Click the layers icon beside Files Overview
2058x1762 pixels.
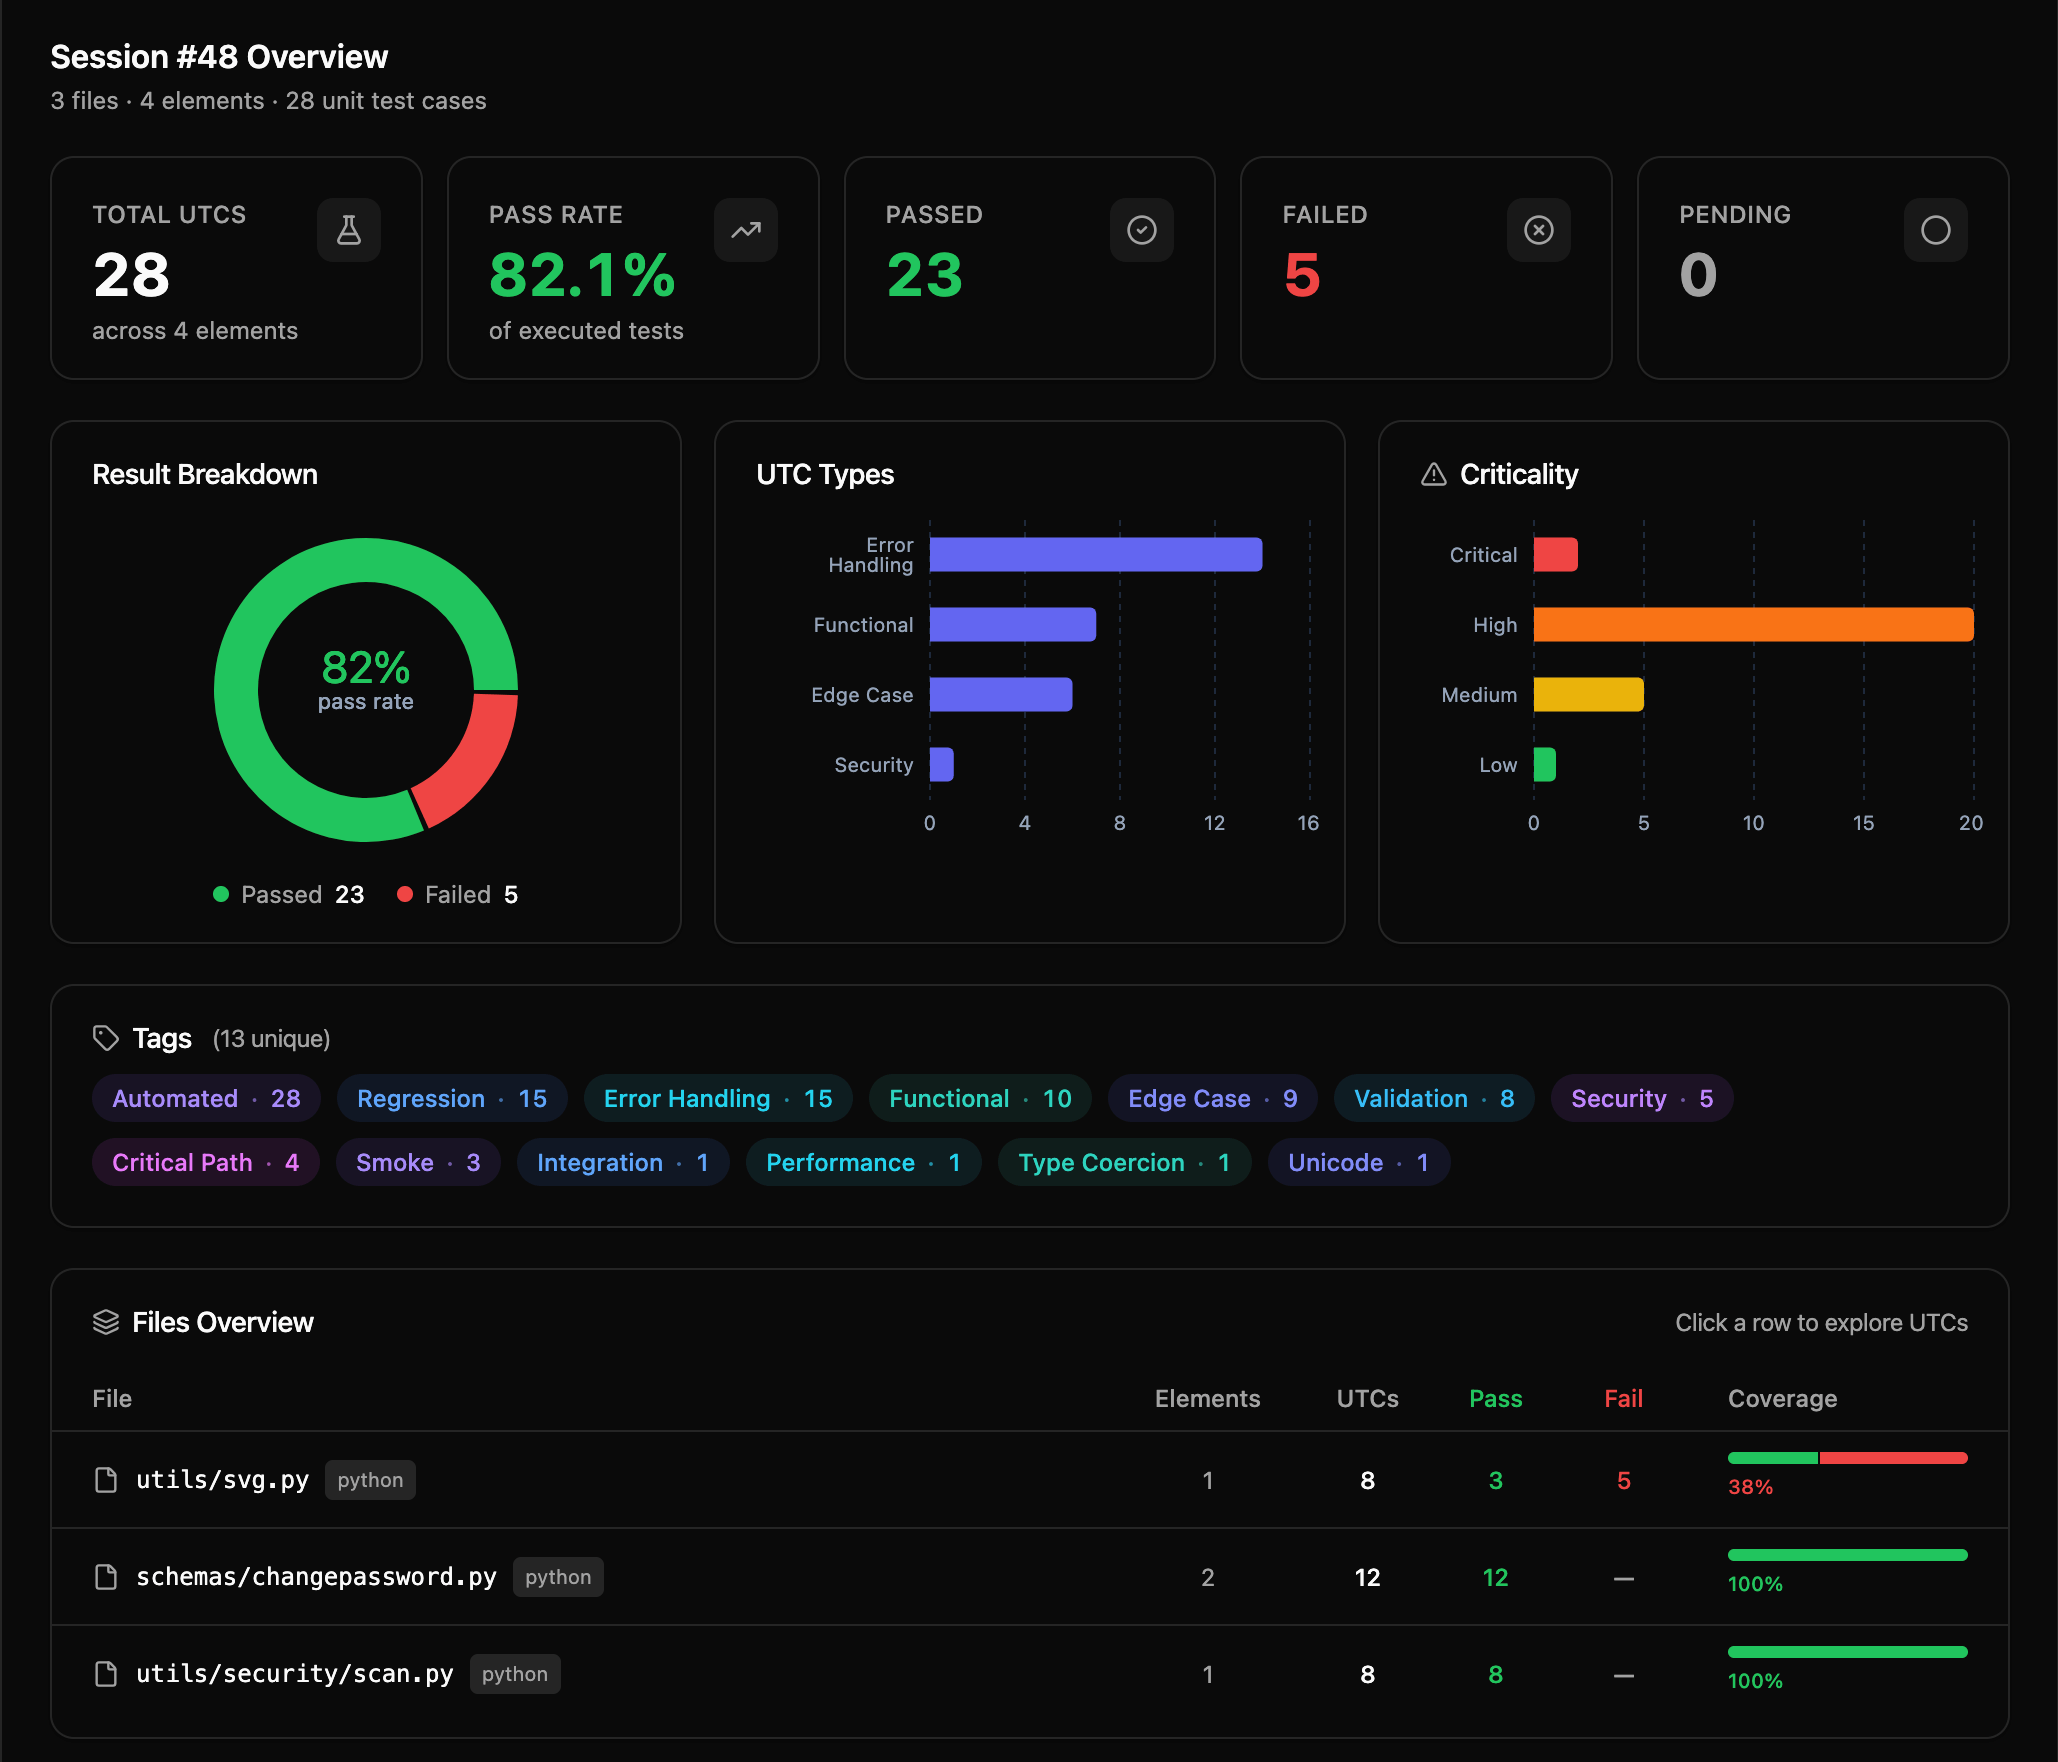point(105,1322)
